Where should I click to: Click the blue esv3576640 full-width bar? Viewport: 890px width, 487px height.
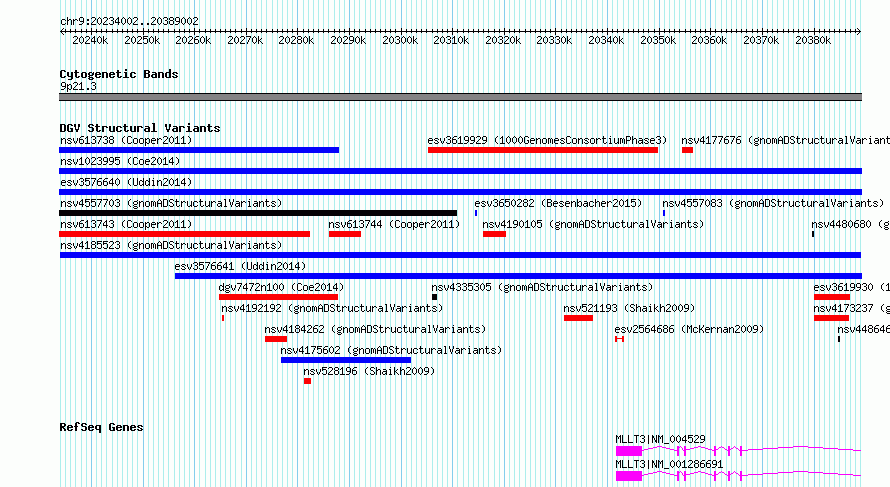click(x=460, y=192)
